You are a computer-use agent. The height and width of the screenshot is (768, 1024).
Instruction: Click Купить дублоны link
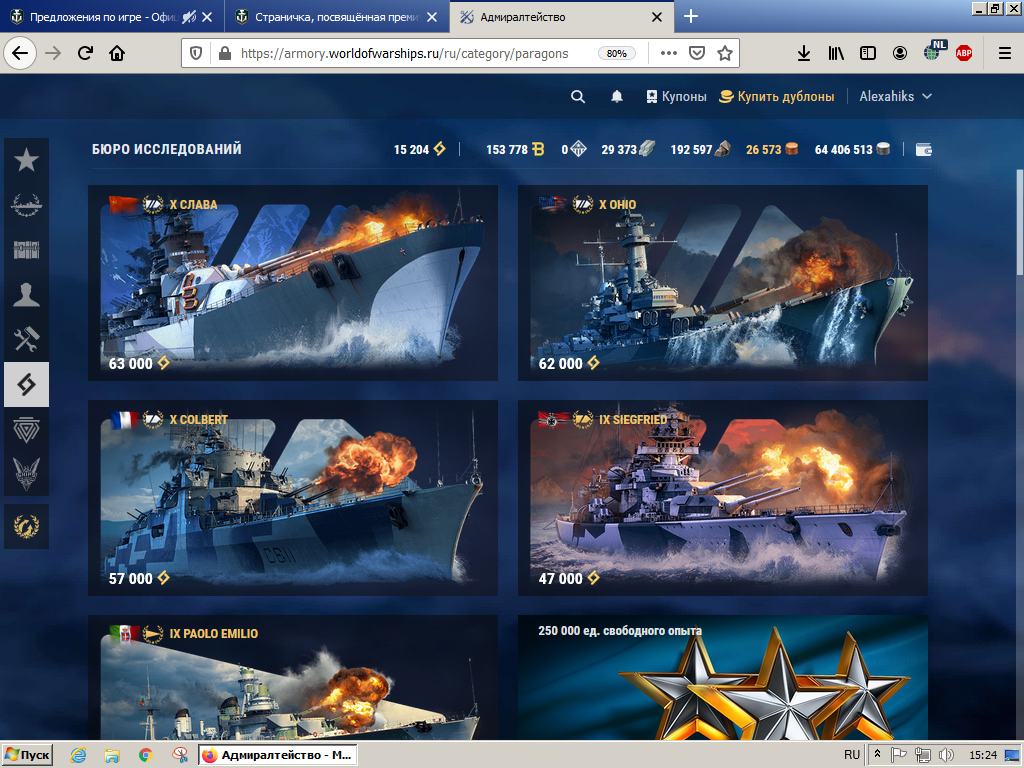coord(776,97)
